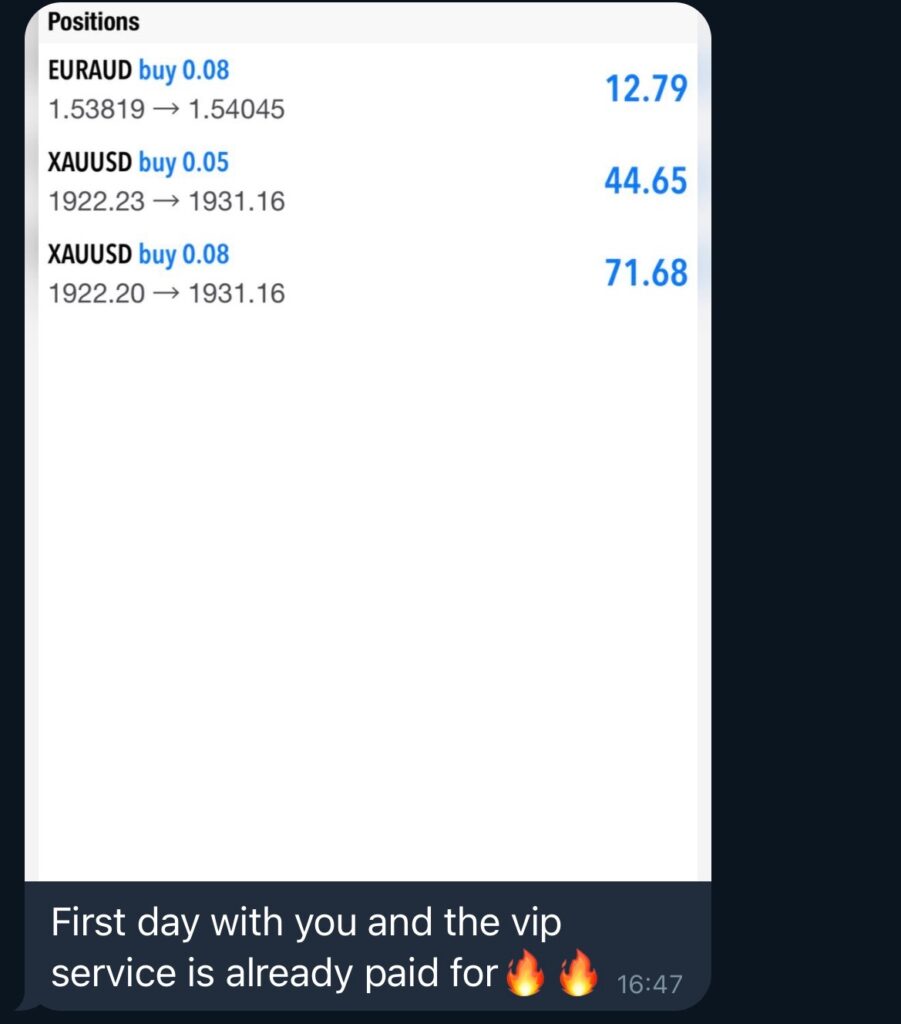Click the first XAUUSD symbol name
901x1024 pixels.
(x=90, y=162)
